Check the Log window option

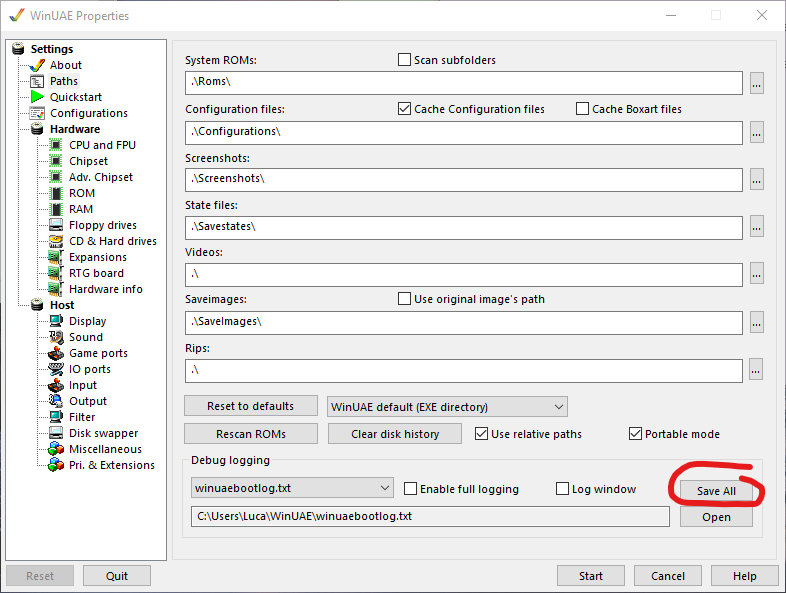pos(562,489)
